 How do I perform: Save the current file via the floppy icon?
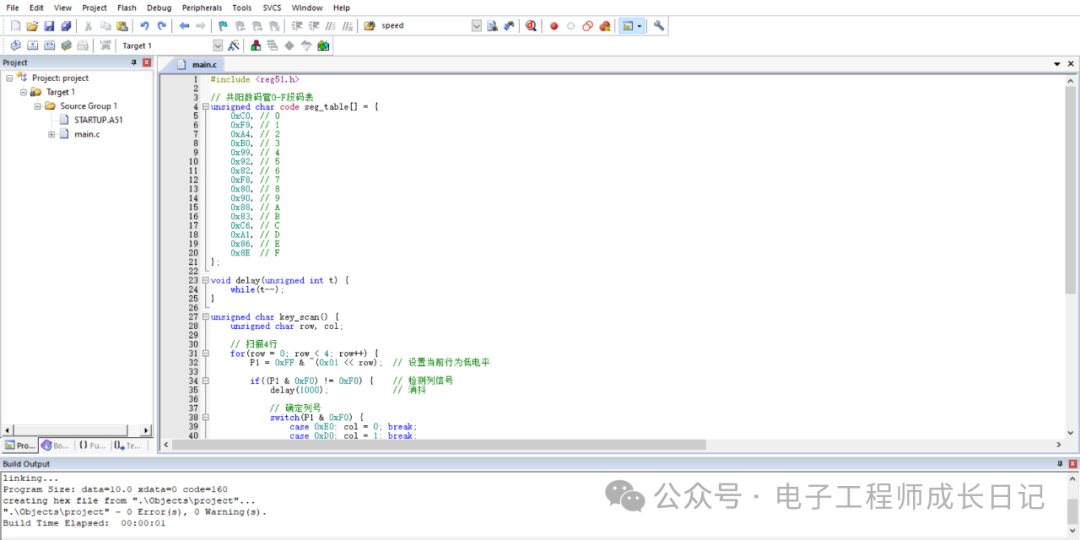[x=49, y=25]
